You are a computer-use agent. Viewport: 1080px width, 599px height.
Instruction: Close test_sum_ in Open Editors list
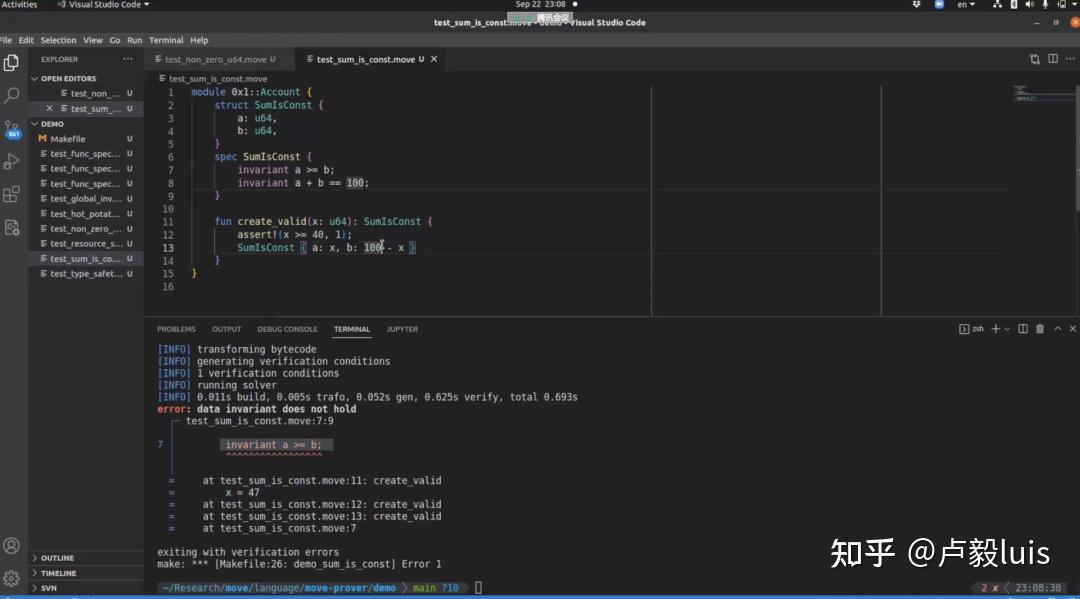coord(49,109)
